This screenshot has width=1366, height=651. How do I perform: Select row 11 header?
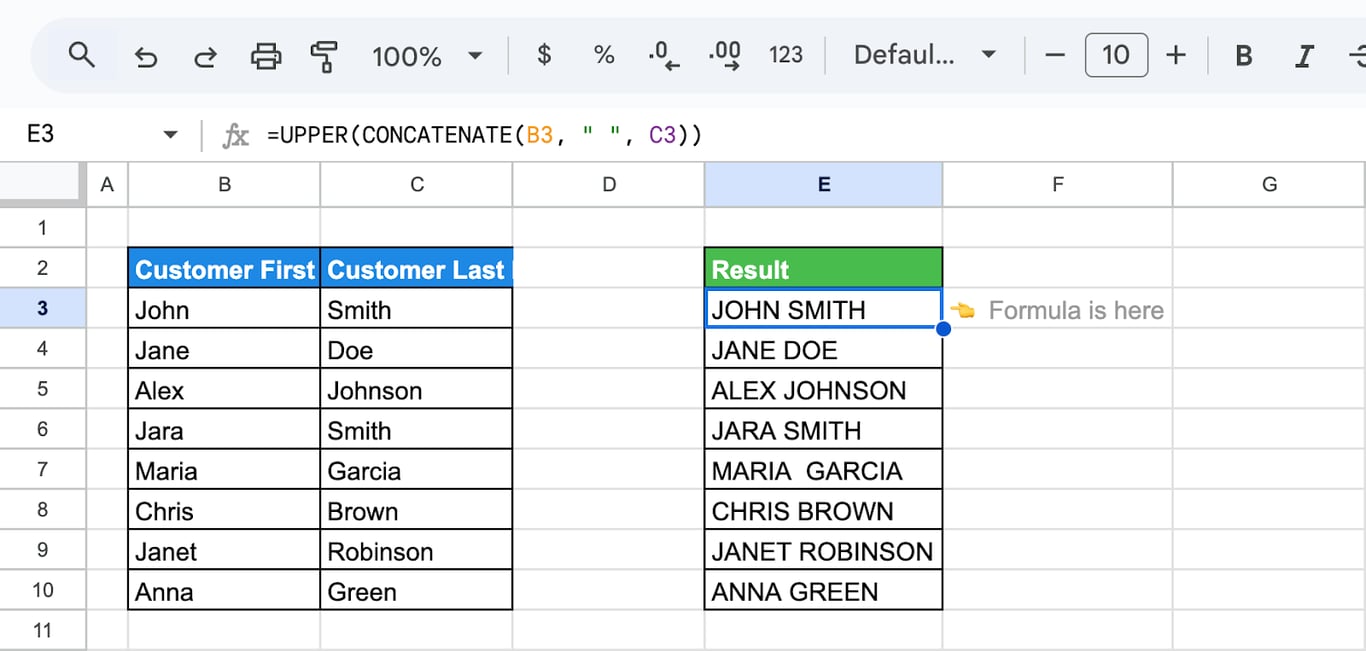[43, 630]
